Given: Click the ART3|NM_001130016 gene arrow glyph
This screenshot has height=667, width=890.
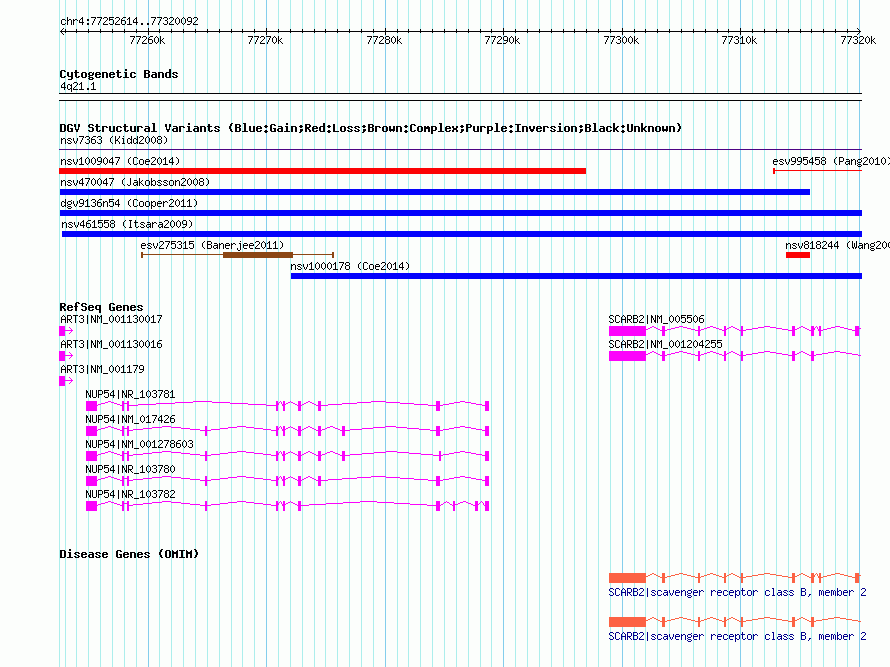Looking at the screenshot, I should coord(66,356).
